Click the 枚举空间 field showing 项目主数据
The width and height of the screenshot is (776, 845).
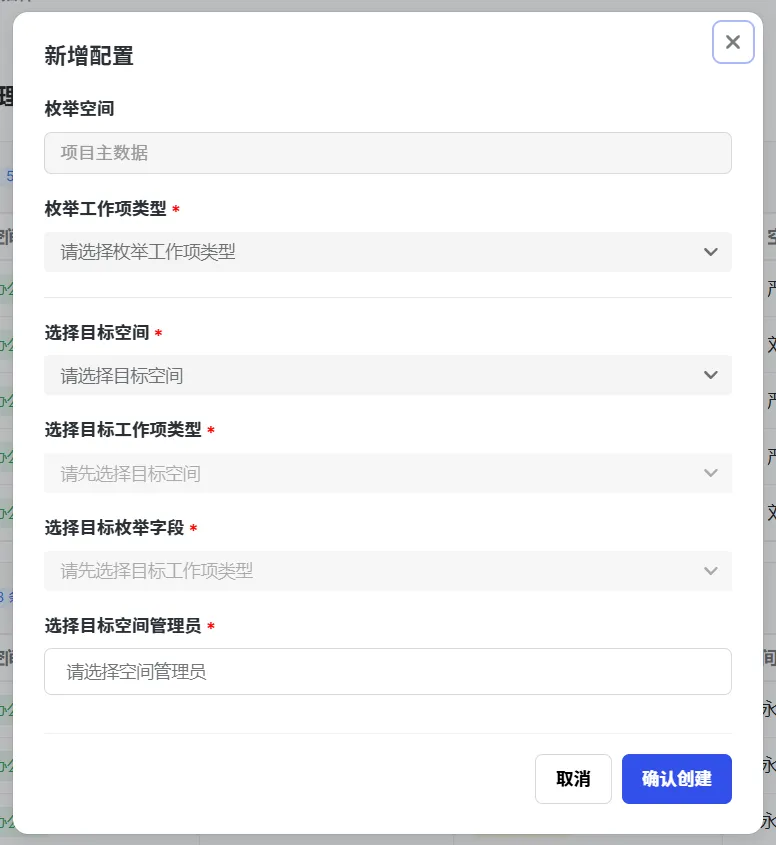(x=387, y=153)
